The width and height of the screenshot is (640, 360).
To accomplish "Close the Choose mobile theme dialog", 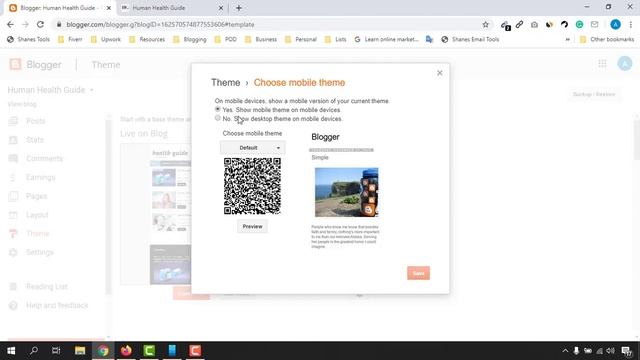I will click(440, 73).
